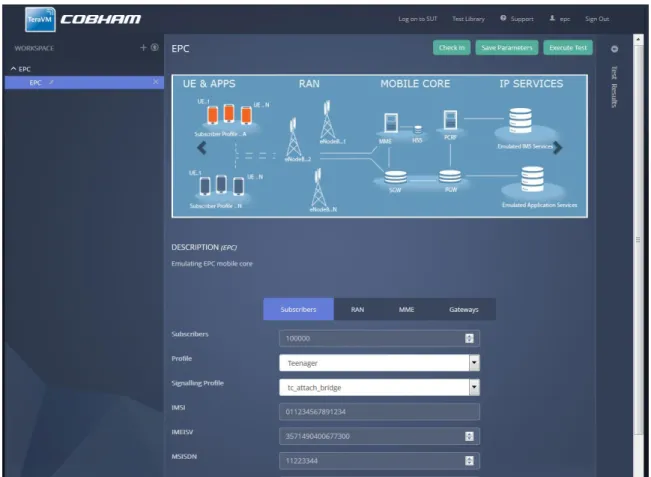Click the IMSI input field

pyautogui.click(x=379, y=412)
